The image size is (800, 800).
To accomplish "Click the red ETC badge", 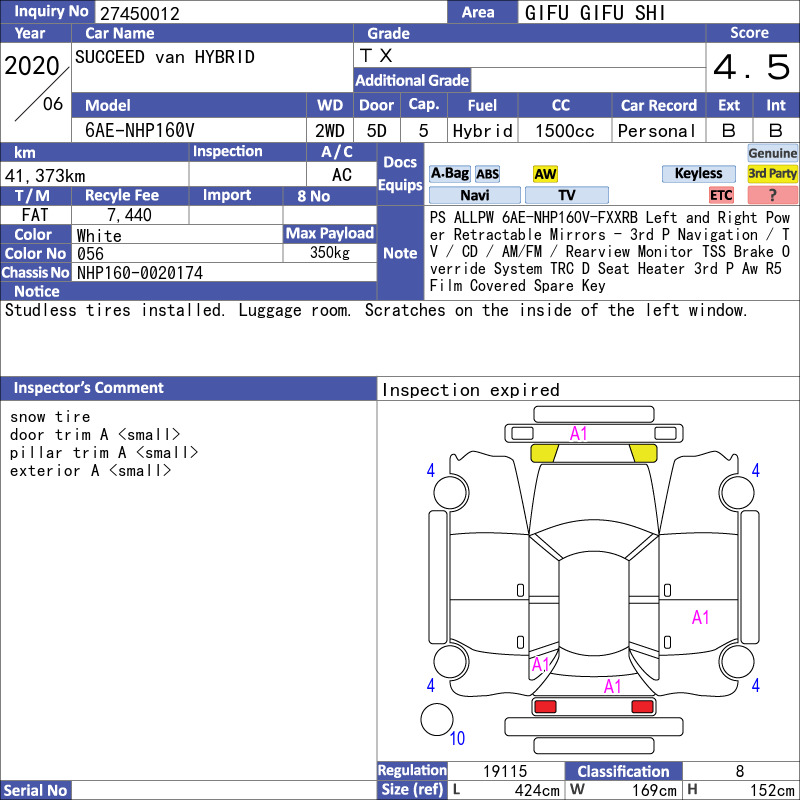I will point(721,195).
